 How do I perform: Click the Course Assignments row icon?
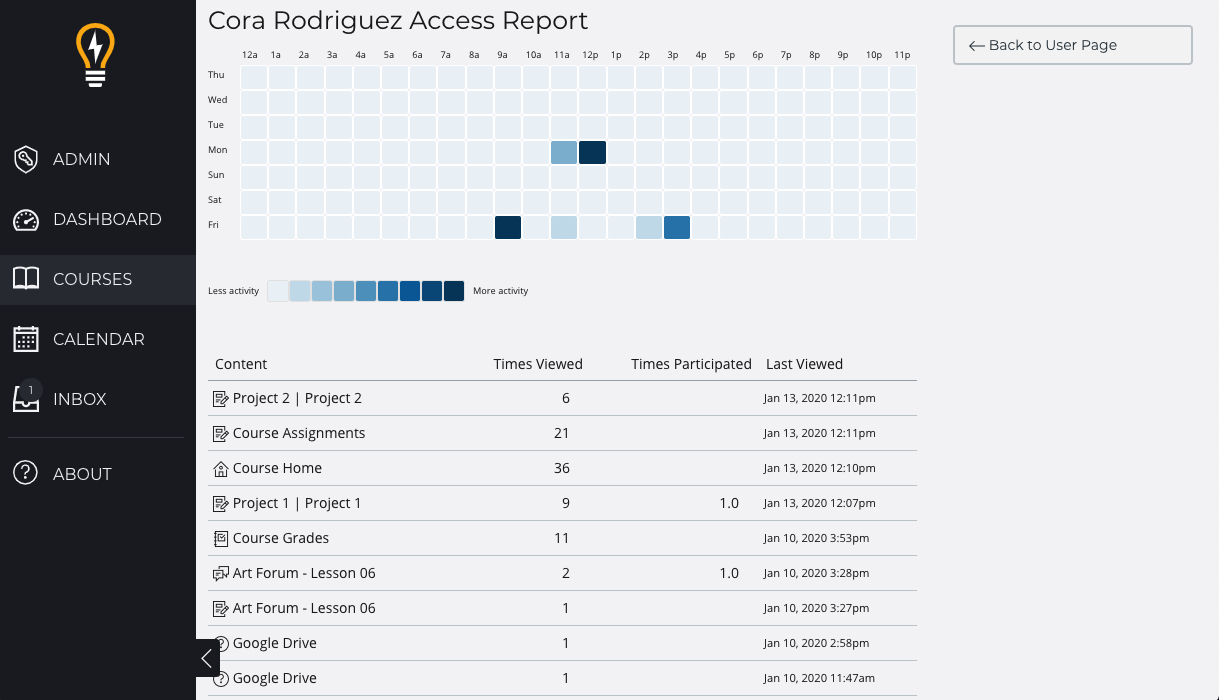coord(221,433)
